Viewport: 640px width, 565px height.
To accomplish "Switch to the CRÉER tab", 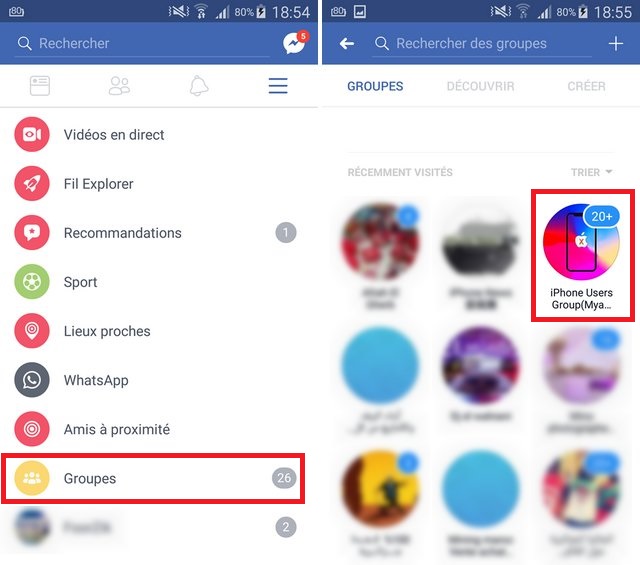I will click(586, 86).
